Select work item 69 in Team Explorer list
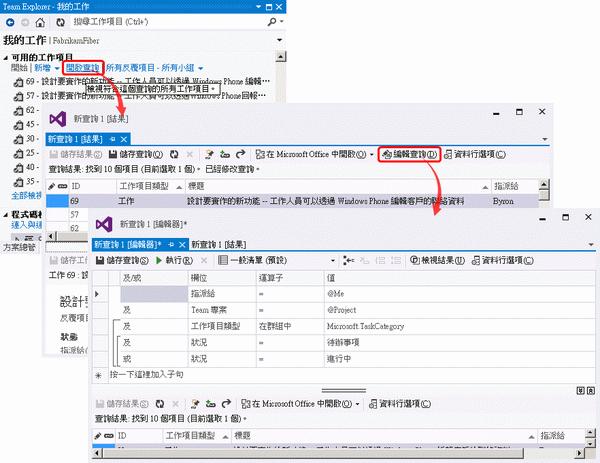Viewport: 600px width, 463px height. [142, 82]
